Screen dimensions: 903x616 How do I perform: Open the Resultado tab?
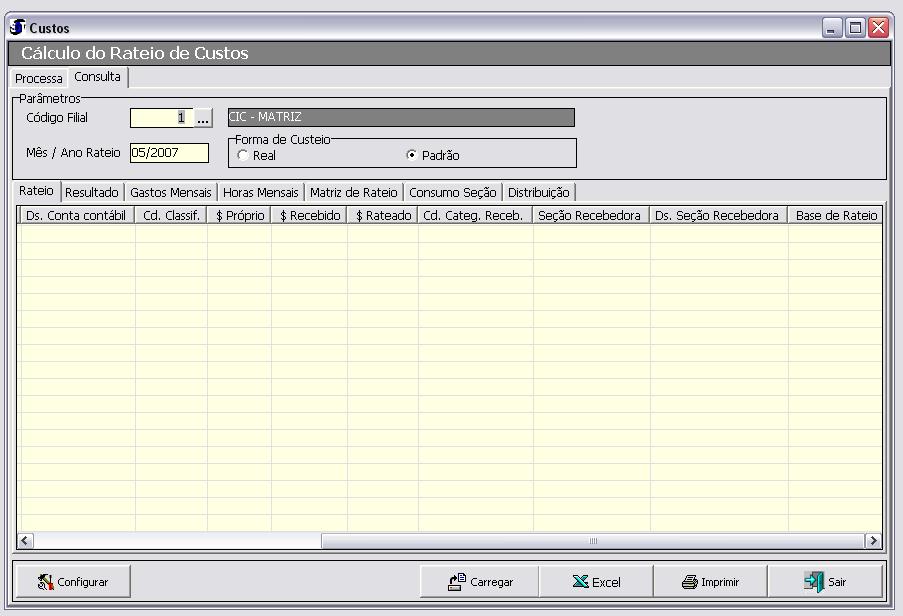coord(92,192)
